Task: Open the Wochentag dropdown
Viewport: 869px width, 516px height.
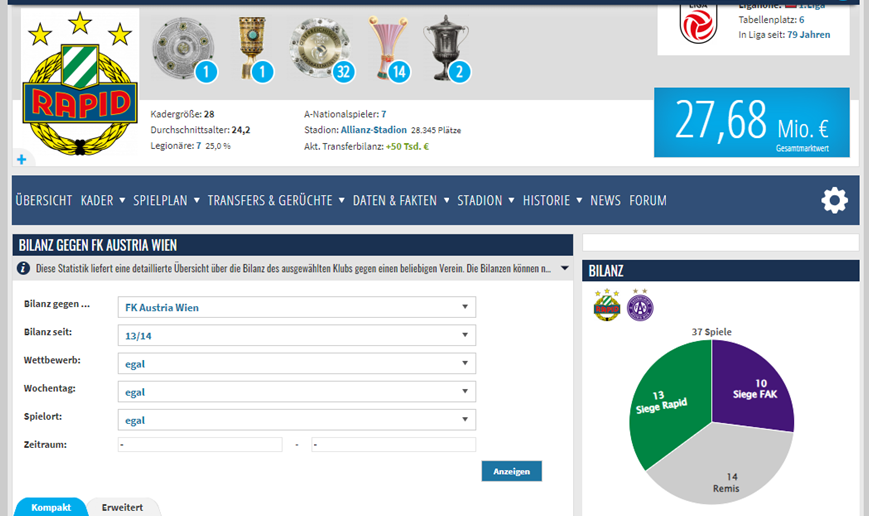Action: (297, 392)
